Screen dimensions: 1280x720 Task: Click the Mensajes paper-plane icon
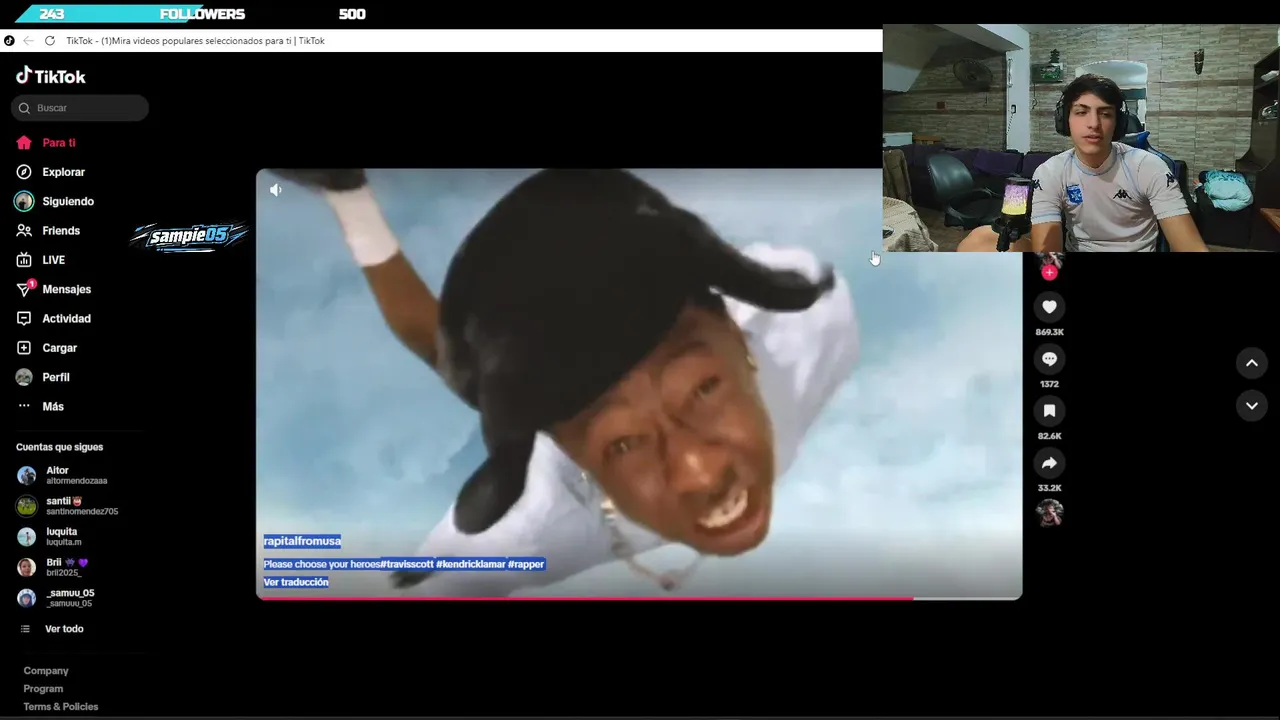click(24, 289)
